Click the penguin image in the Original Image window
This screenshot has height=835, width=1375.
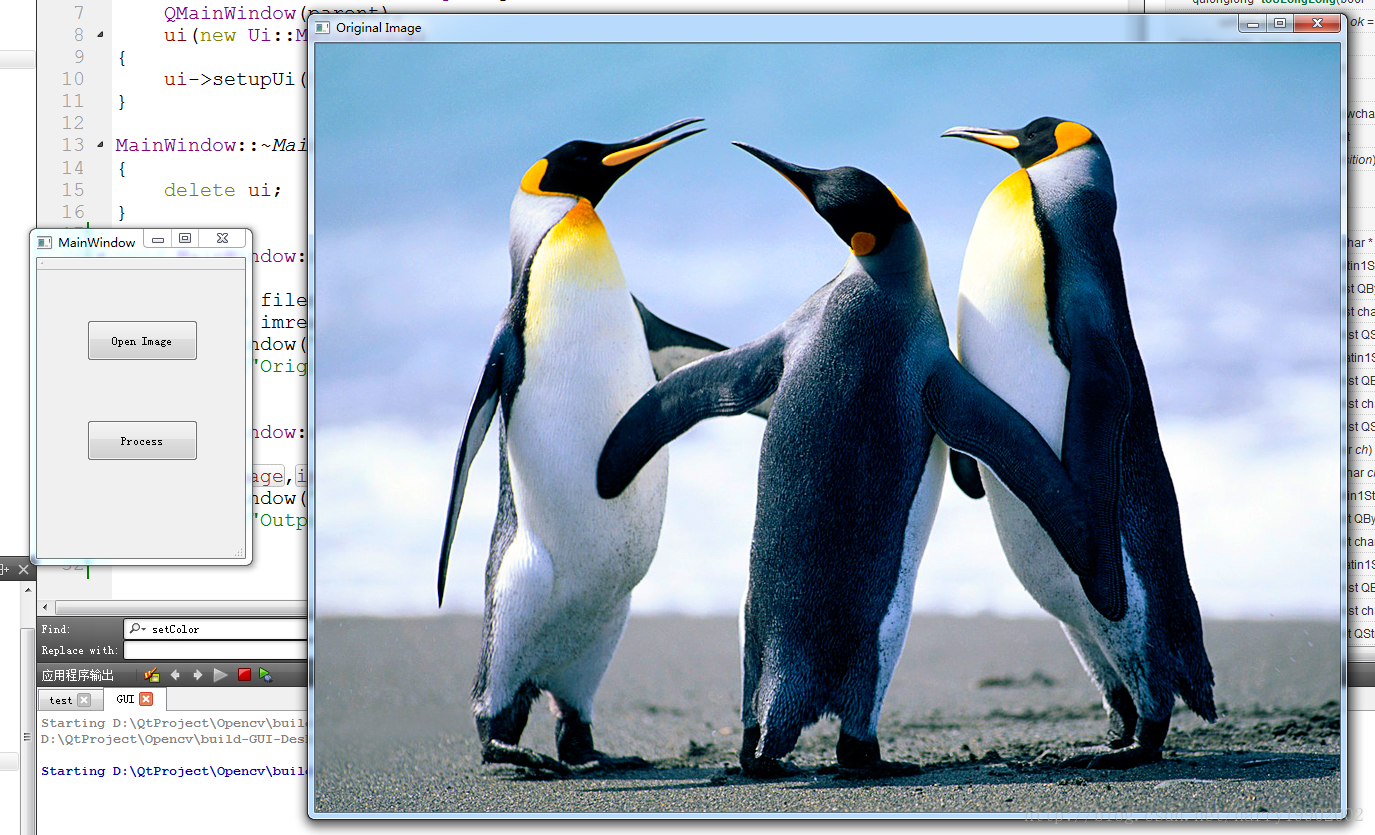[x=827, y=427]
